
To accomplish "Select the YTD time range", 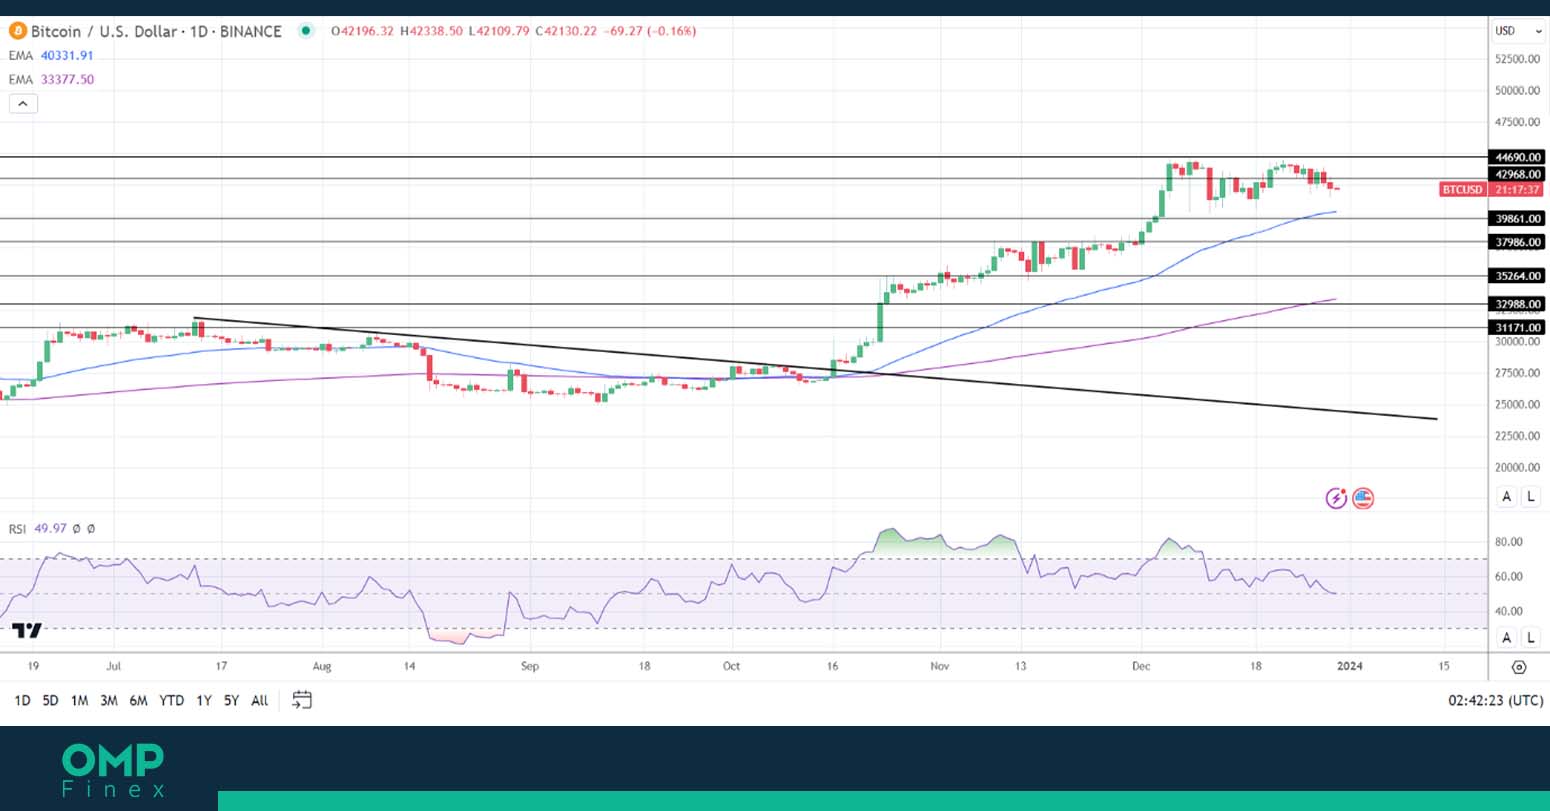I will point(172,701).
